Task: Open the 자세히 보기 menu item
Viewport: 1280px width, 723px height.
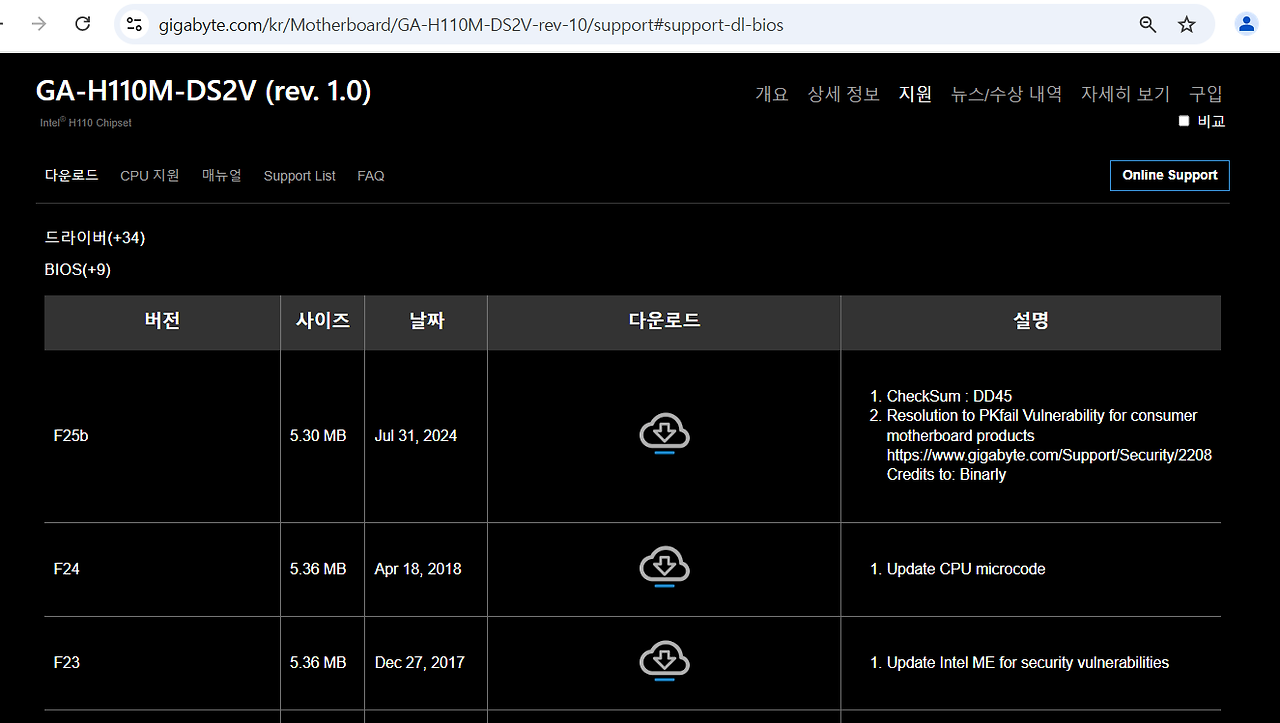Action: point(1125,94)
